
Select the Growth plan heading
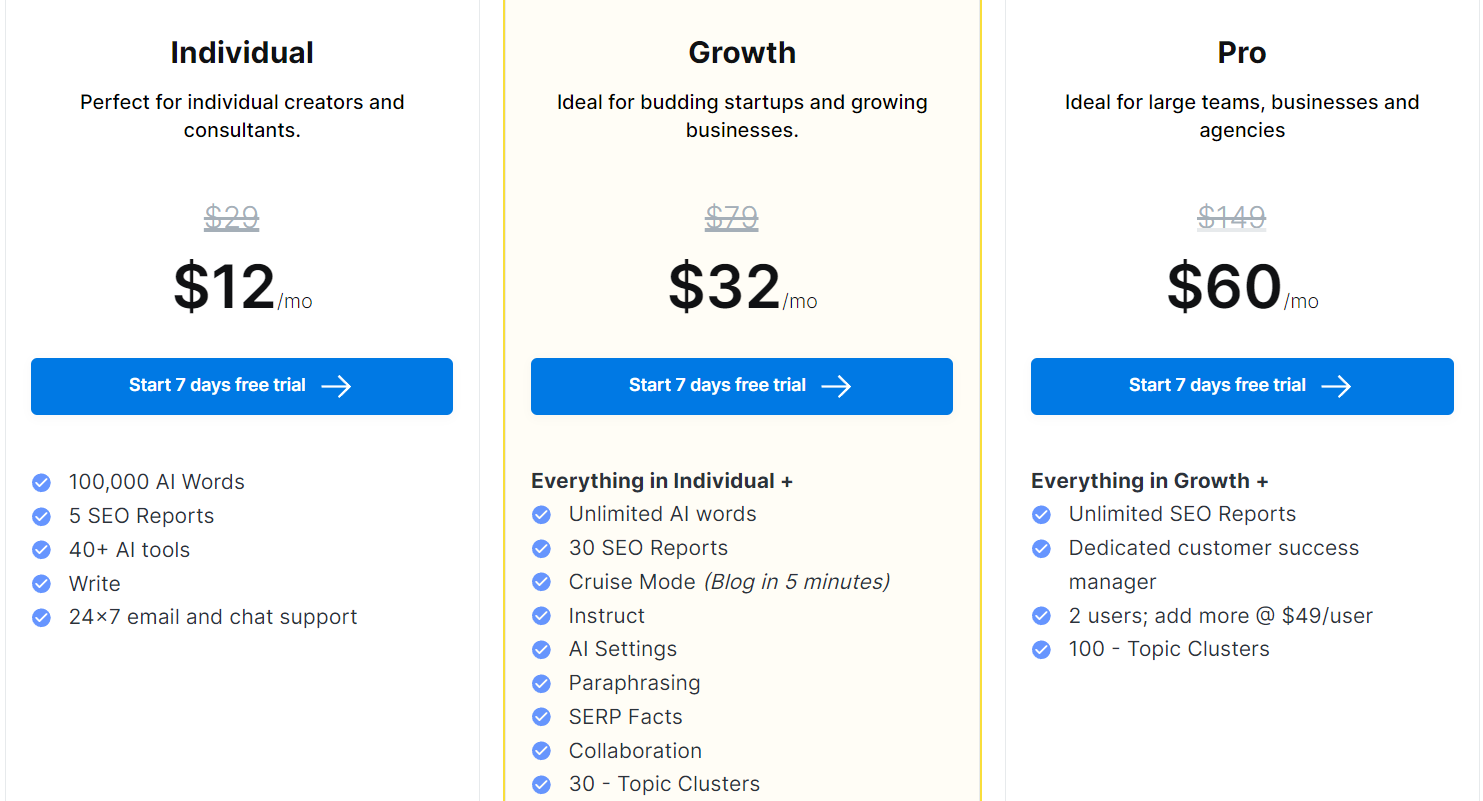point(742,52)
